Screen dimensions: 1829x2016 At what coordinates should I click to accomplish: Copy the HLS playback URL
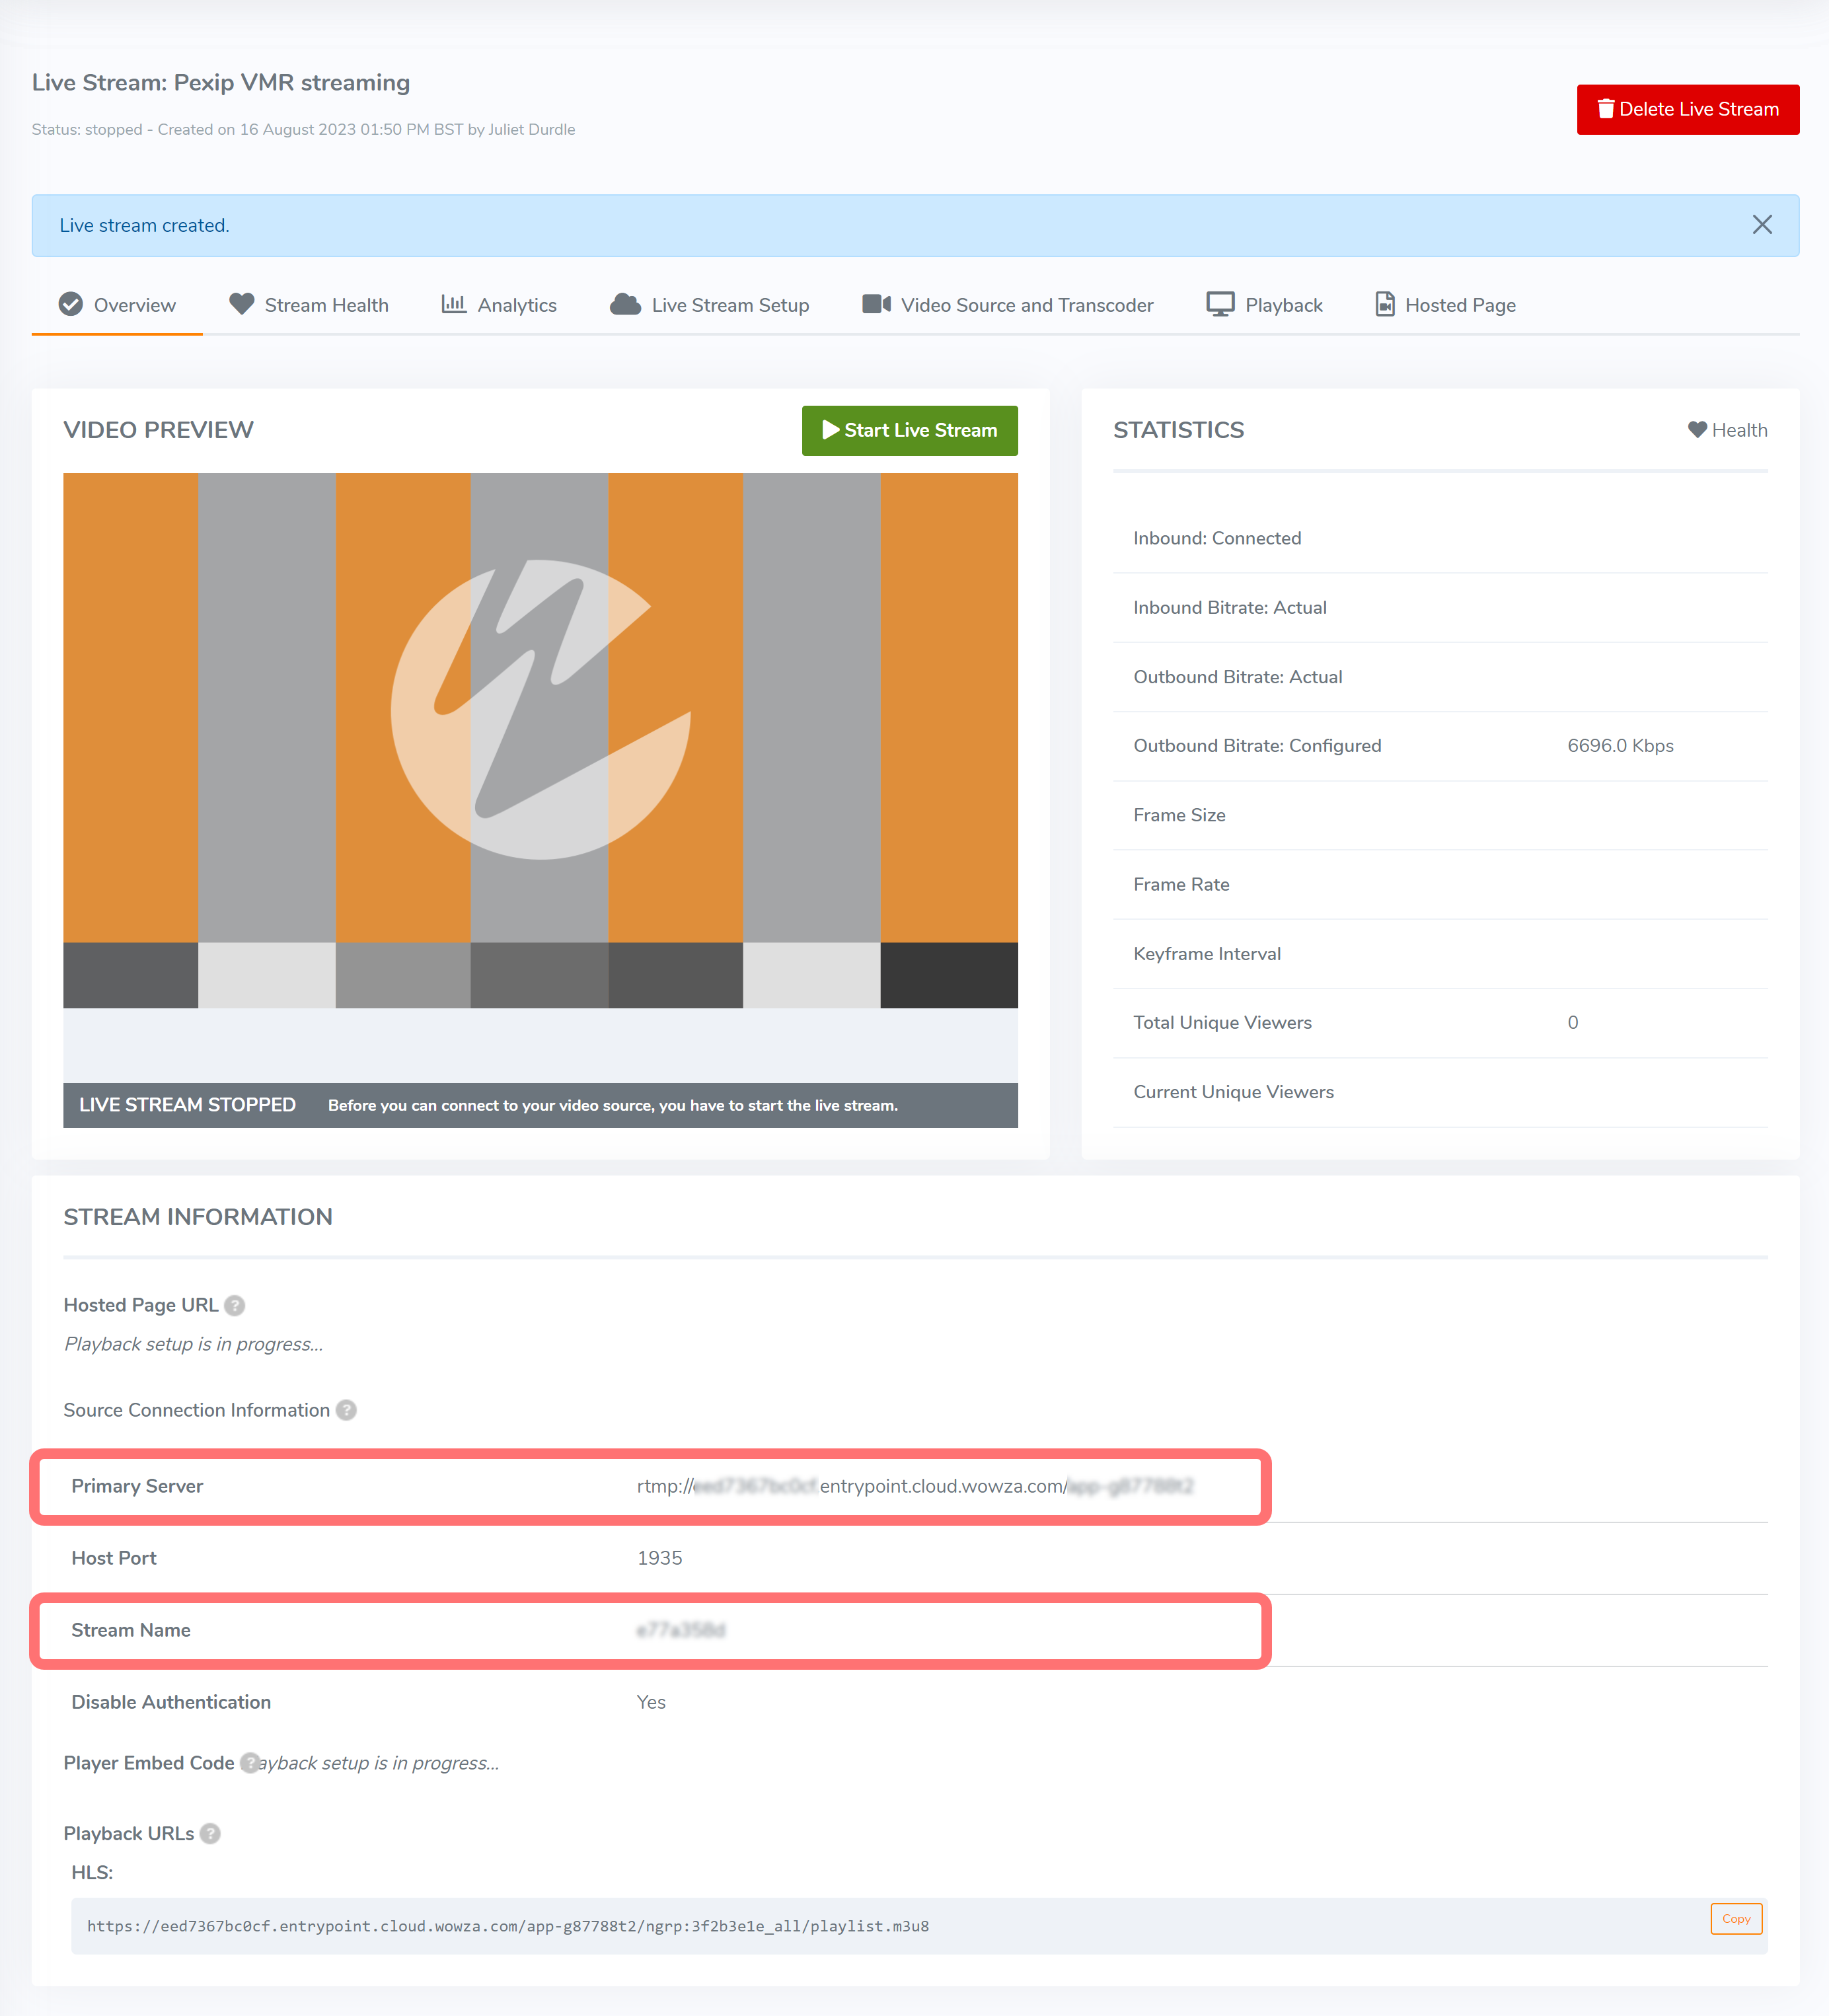(x=1736, y=1918)
